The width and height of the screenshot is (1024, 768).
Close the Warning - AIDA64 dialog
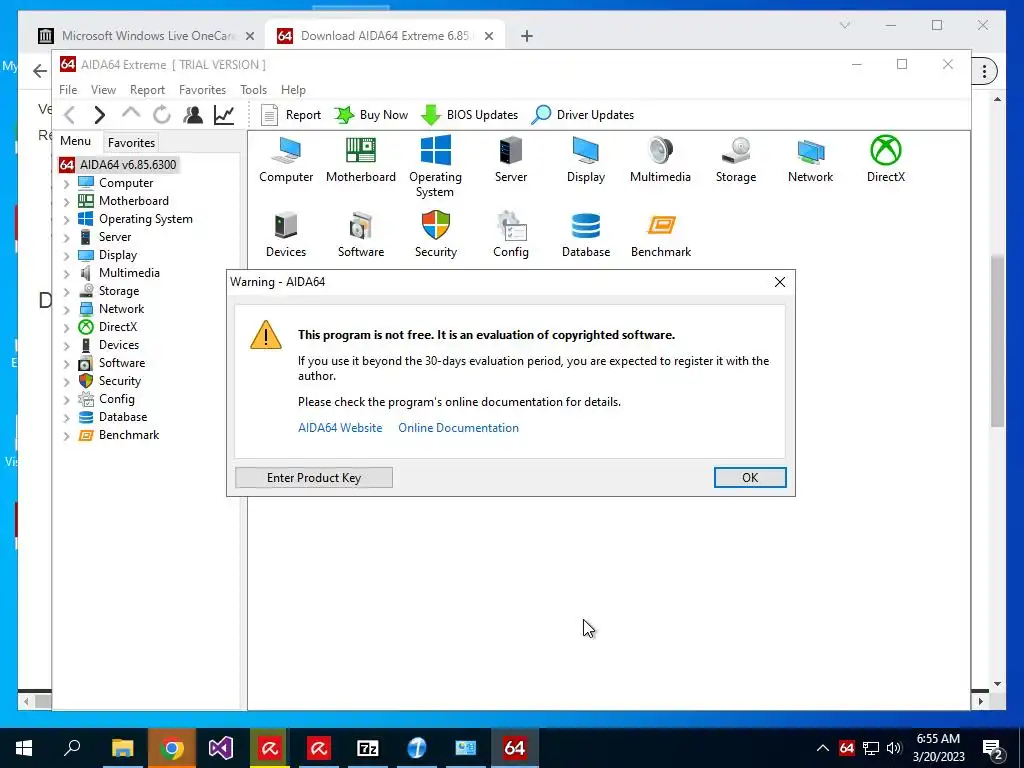click(780, 281)
